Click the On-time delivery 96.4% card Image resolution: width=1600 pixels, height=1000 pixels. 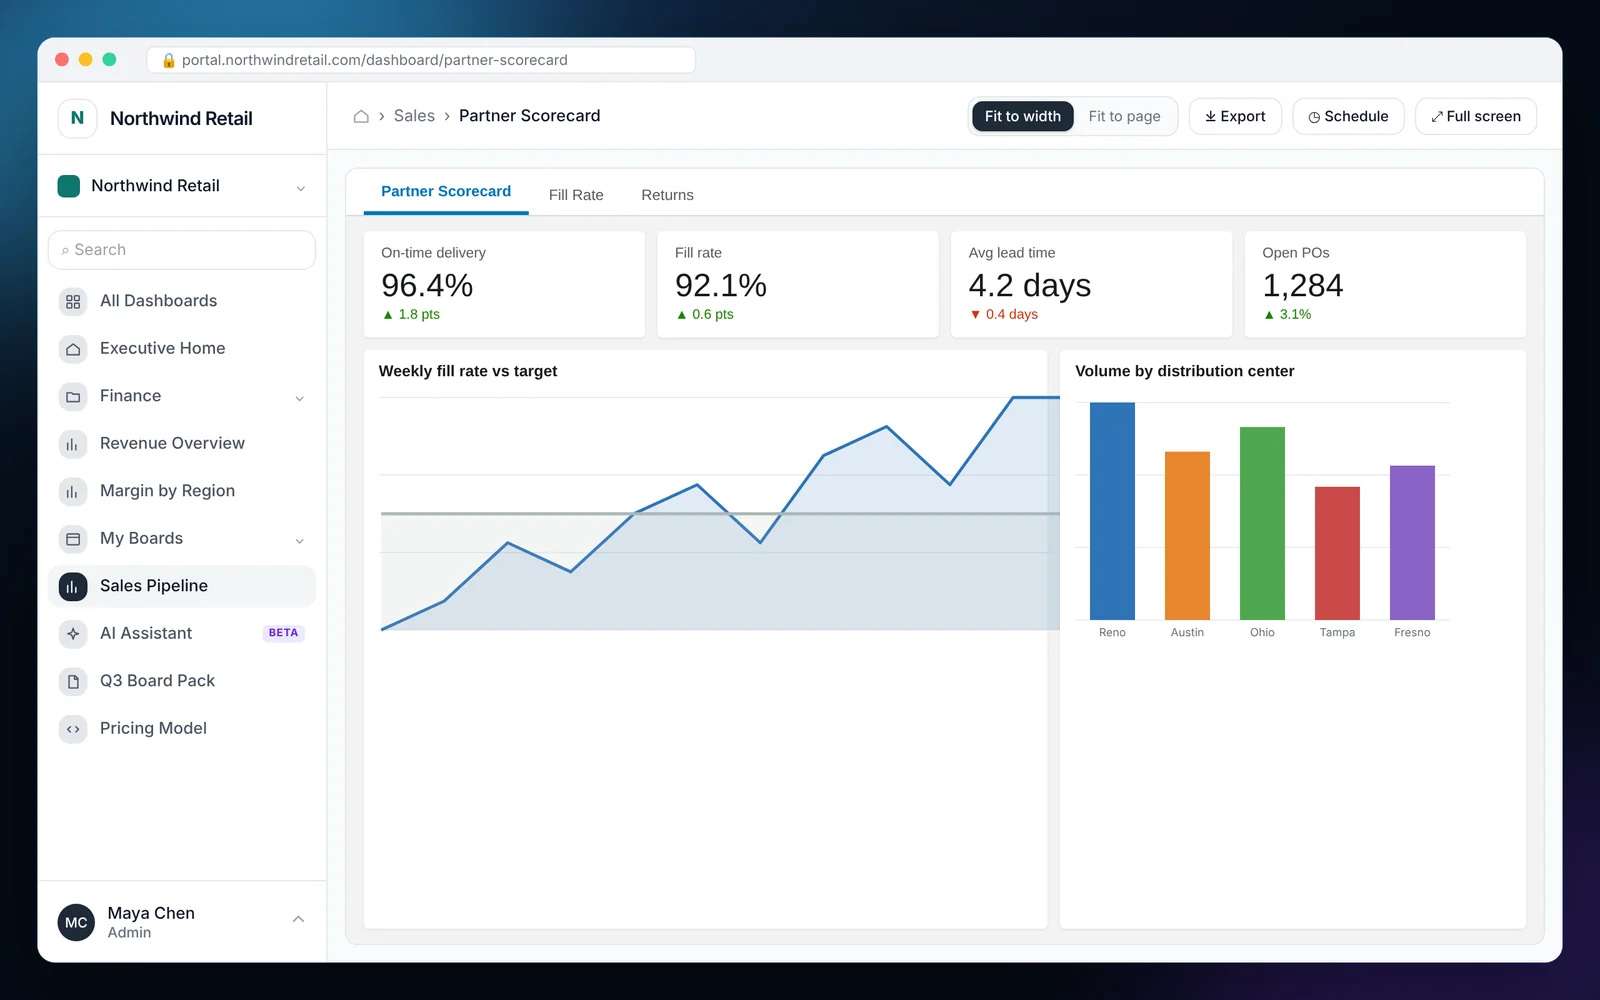[x=504, y=284]
